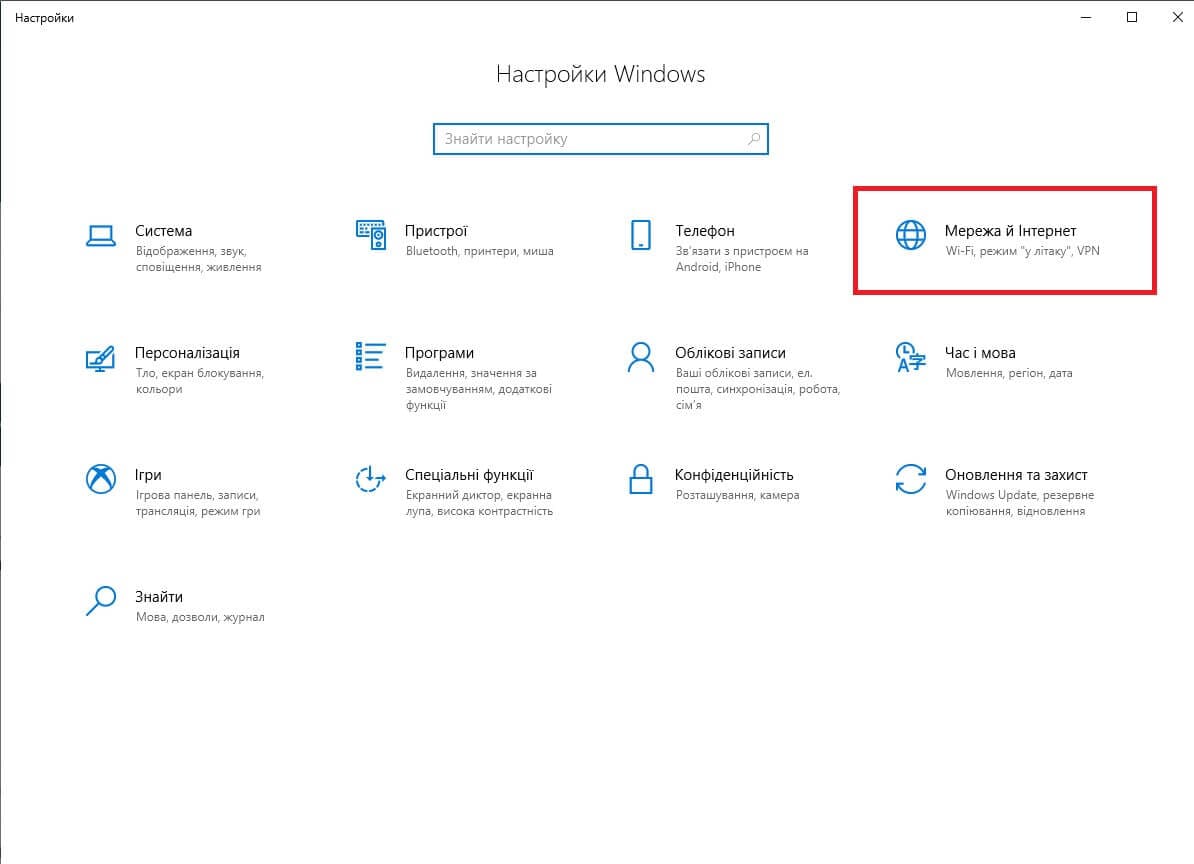Open the Оновлення та захист refresh icon

click(x=911, y=479)
